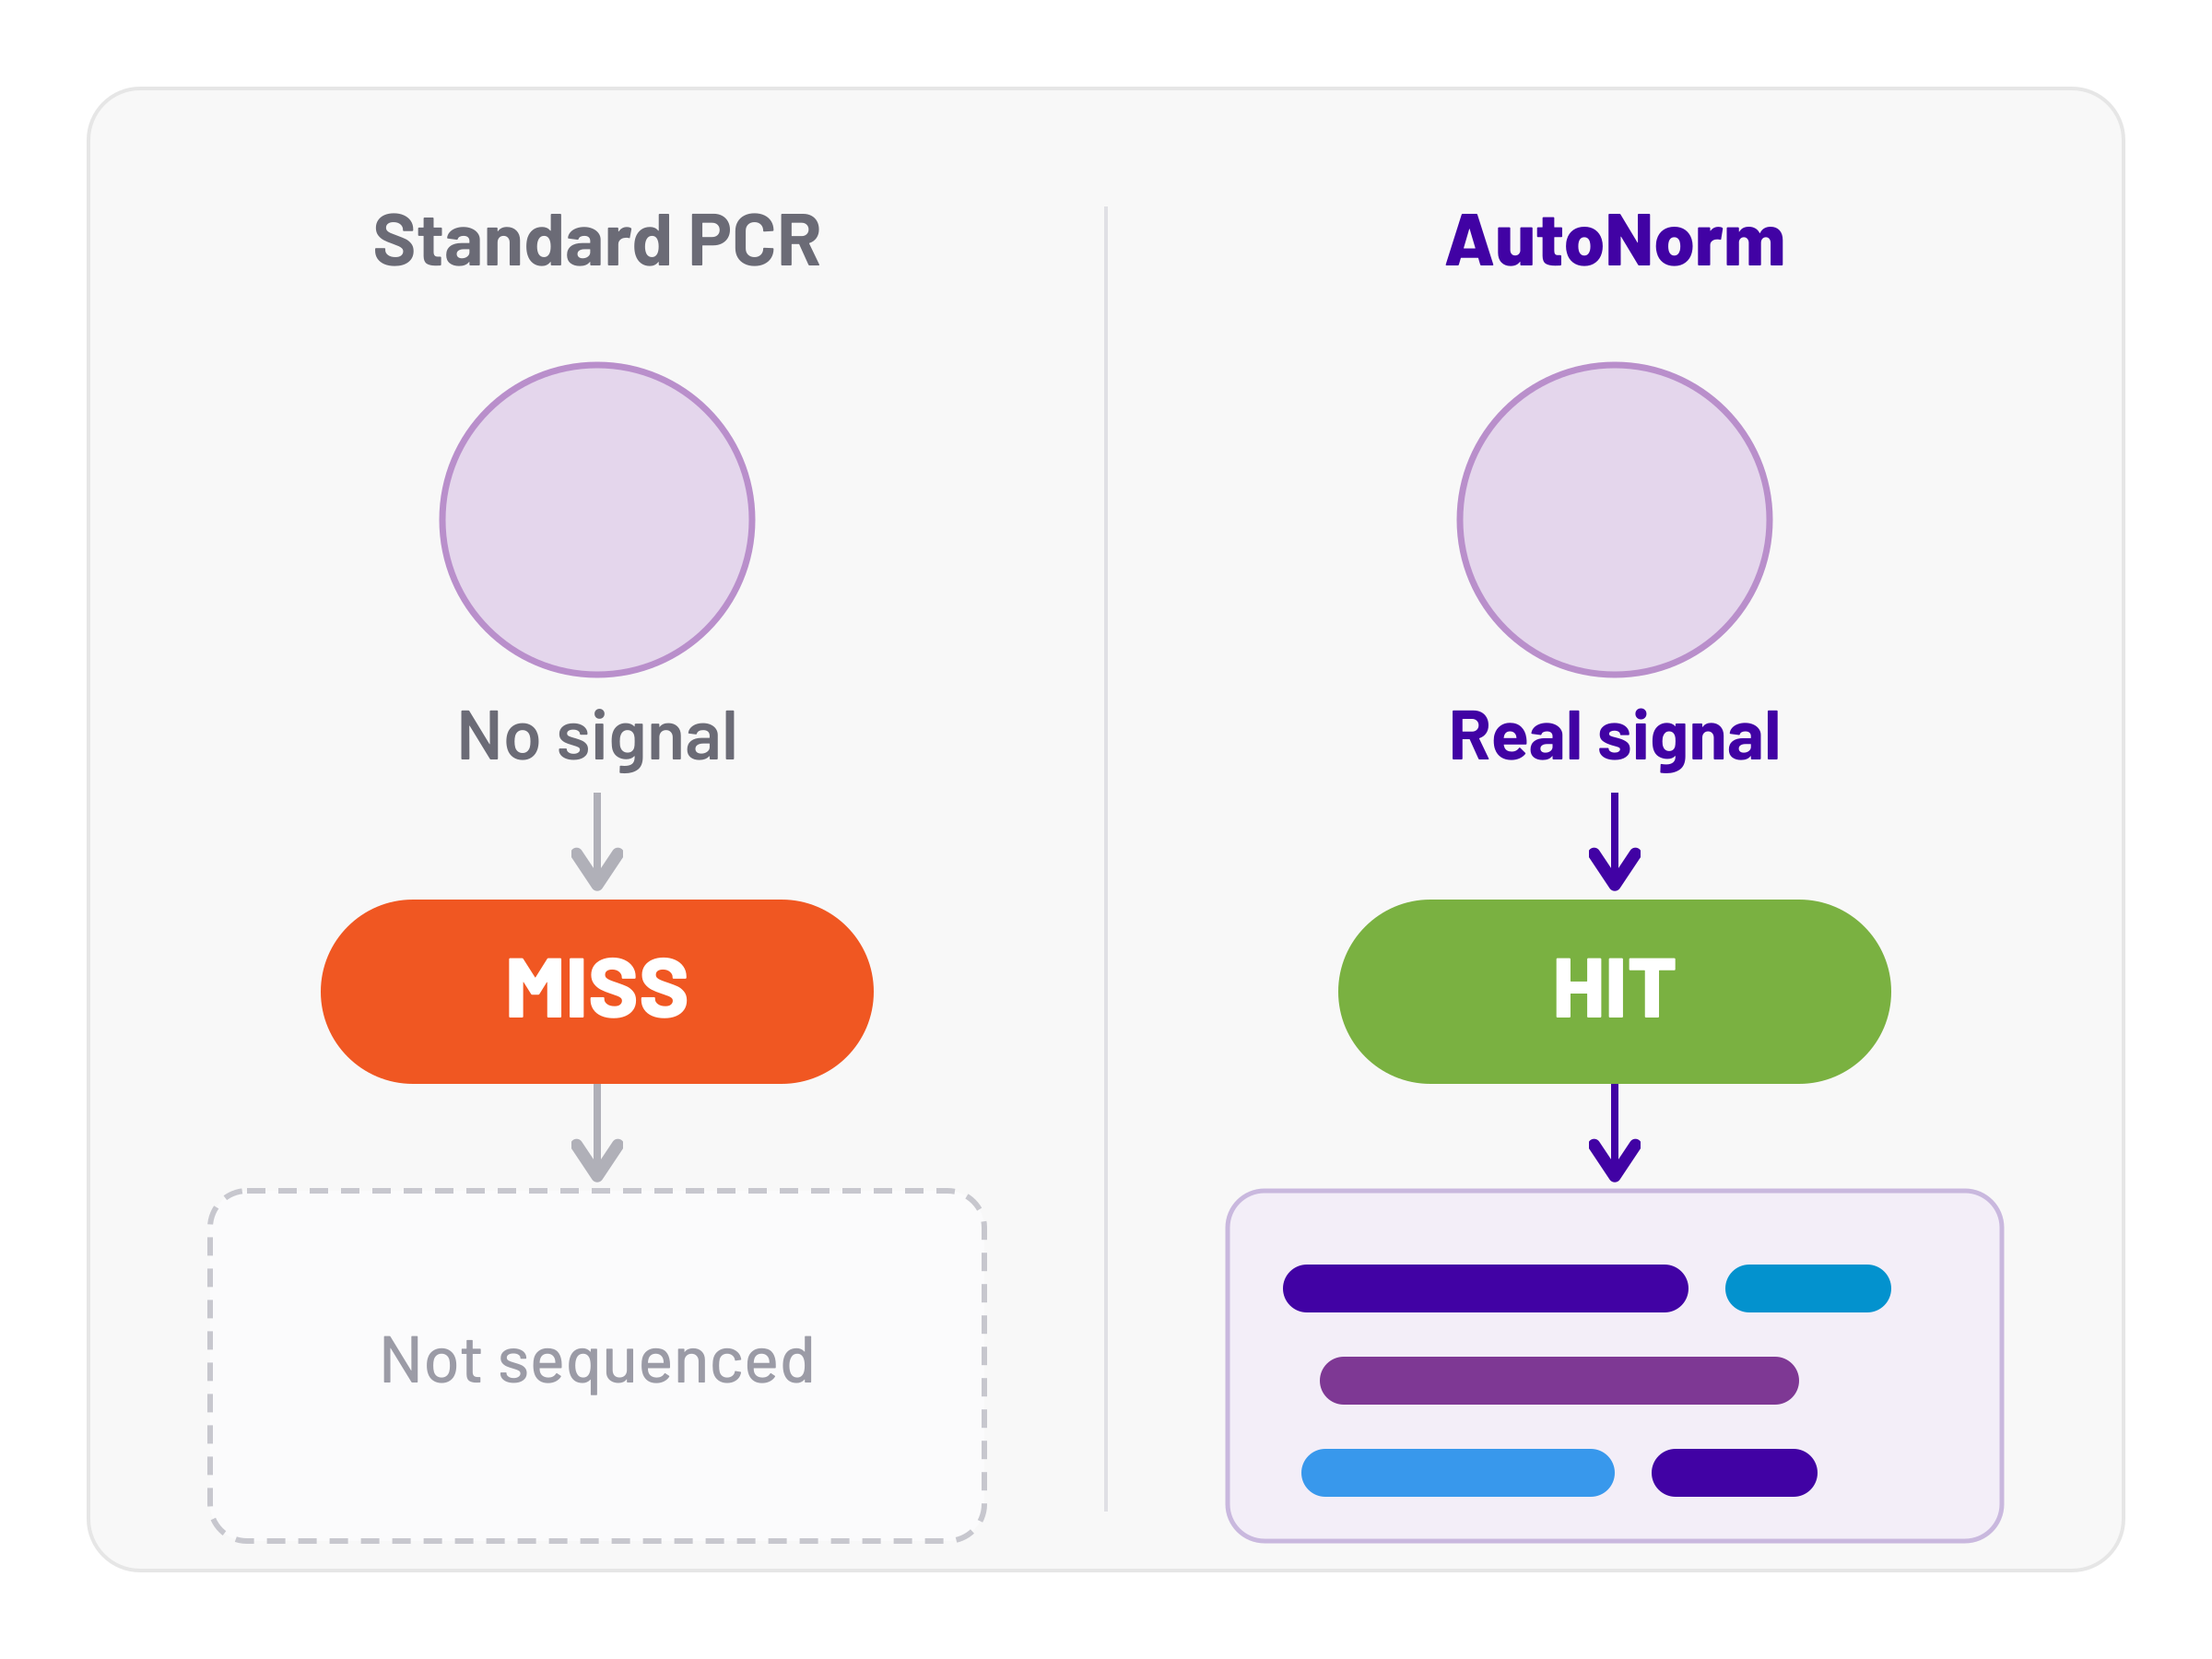The image size is (2212, 1659).
Task: Click the teal short bar in top row
Action: click(1808, 1288)
